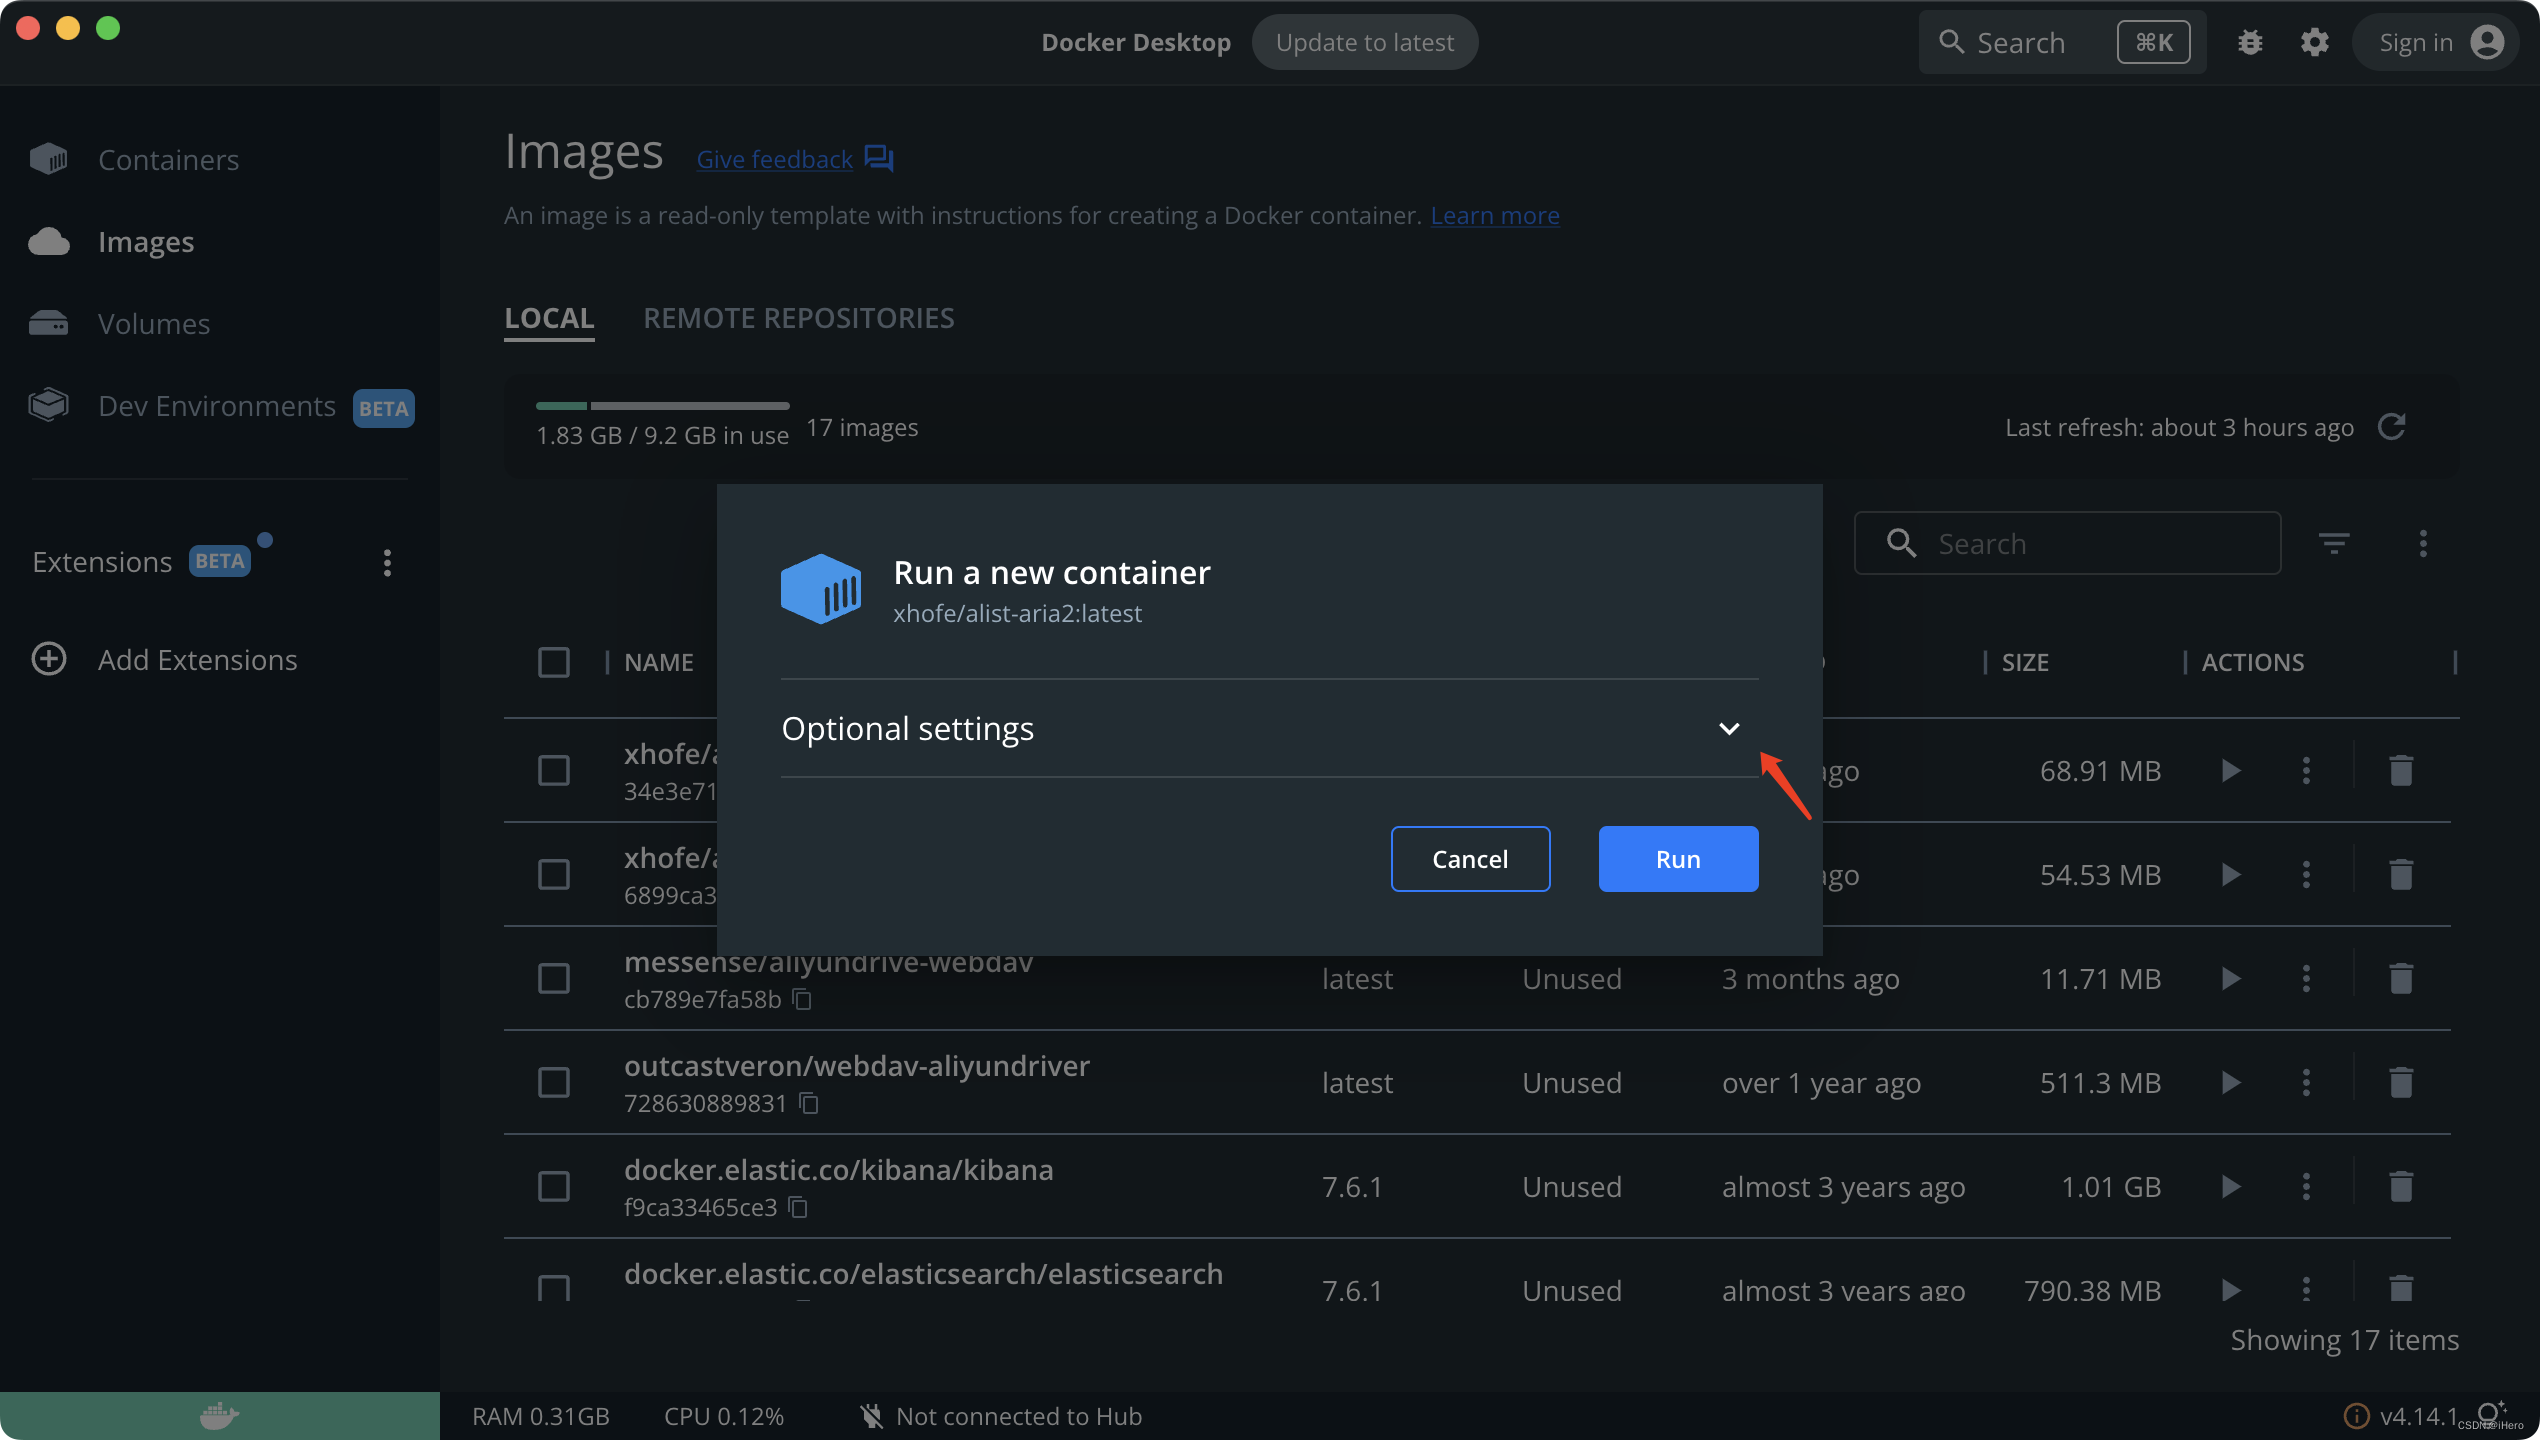2540x1440 pixels.
Task: Click the Dev Environments icon
Action: click(x=48, y=405)
